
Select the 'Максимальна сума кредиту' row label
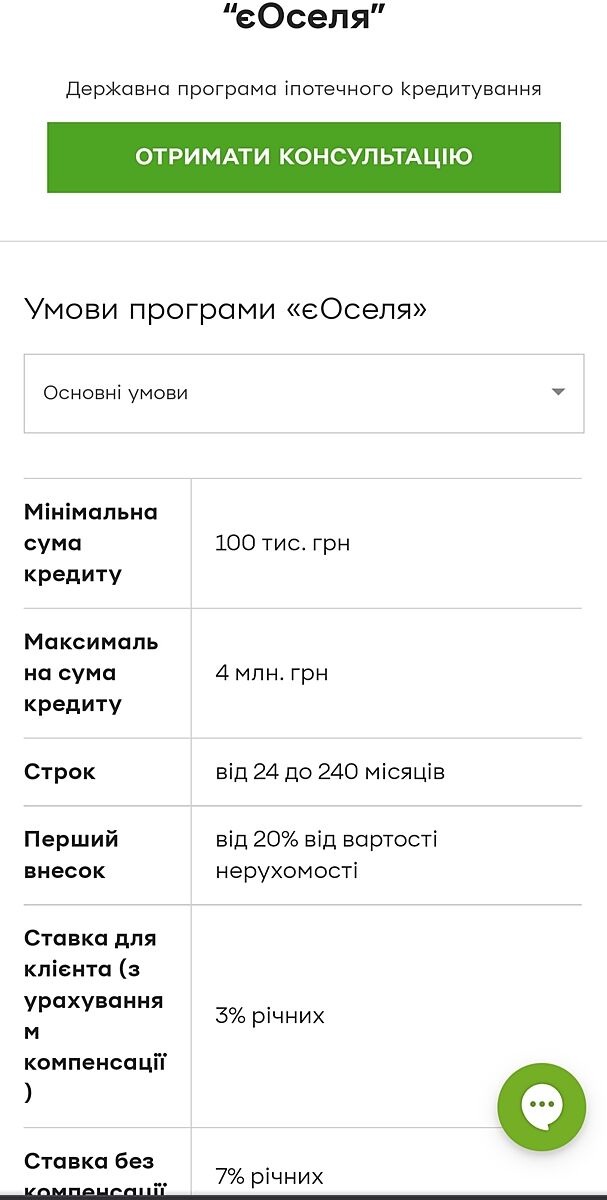[x=91, y=673]
